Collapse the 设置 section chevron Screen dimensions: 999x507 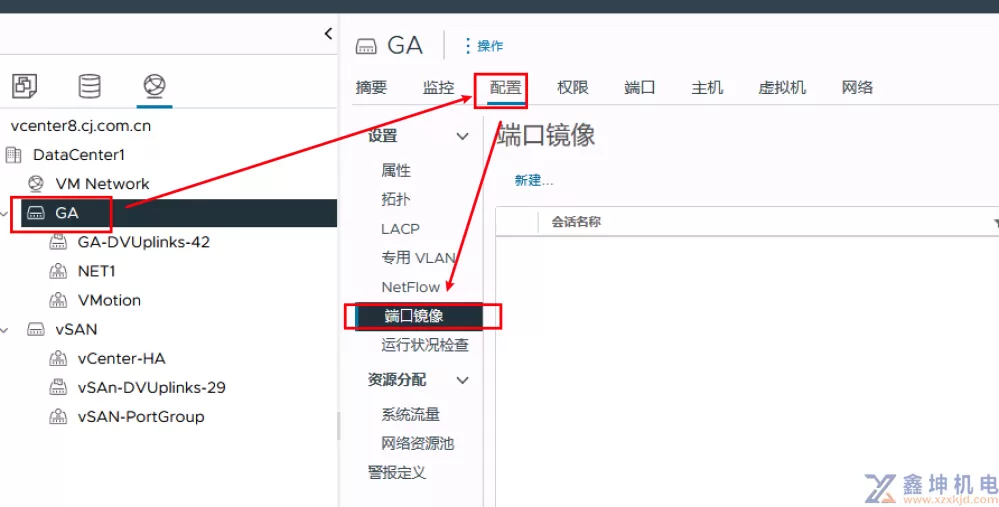tap(463, 136)
